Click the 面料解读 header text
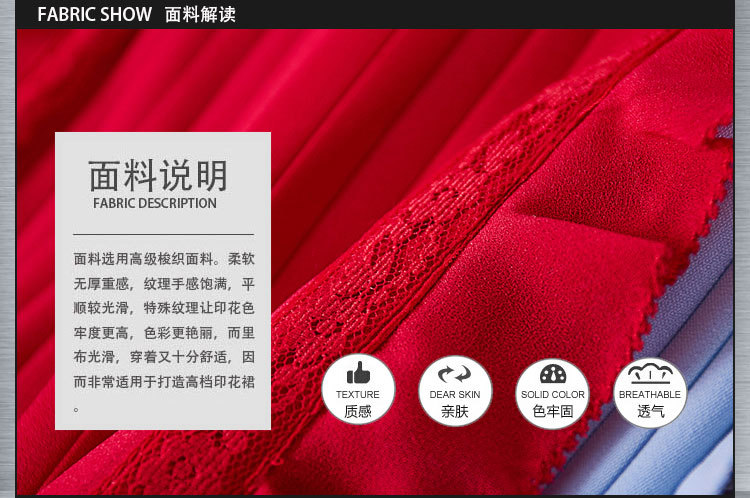This screenshot has width=750, height=498. tap(200, 14)
